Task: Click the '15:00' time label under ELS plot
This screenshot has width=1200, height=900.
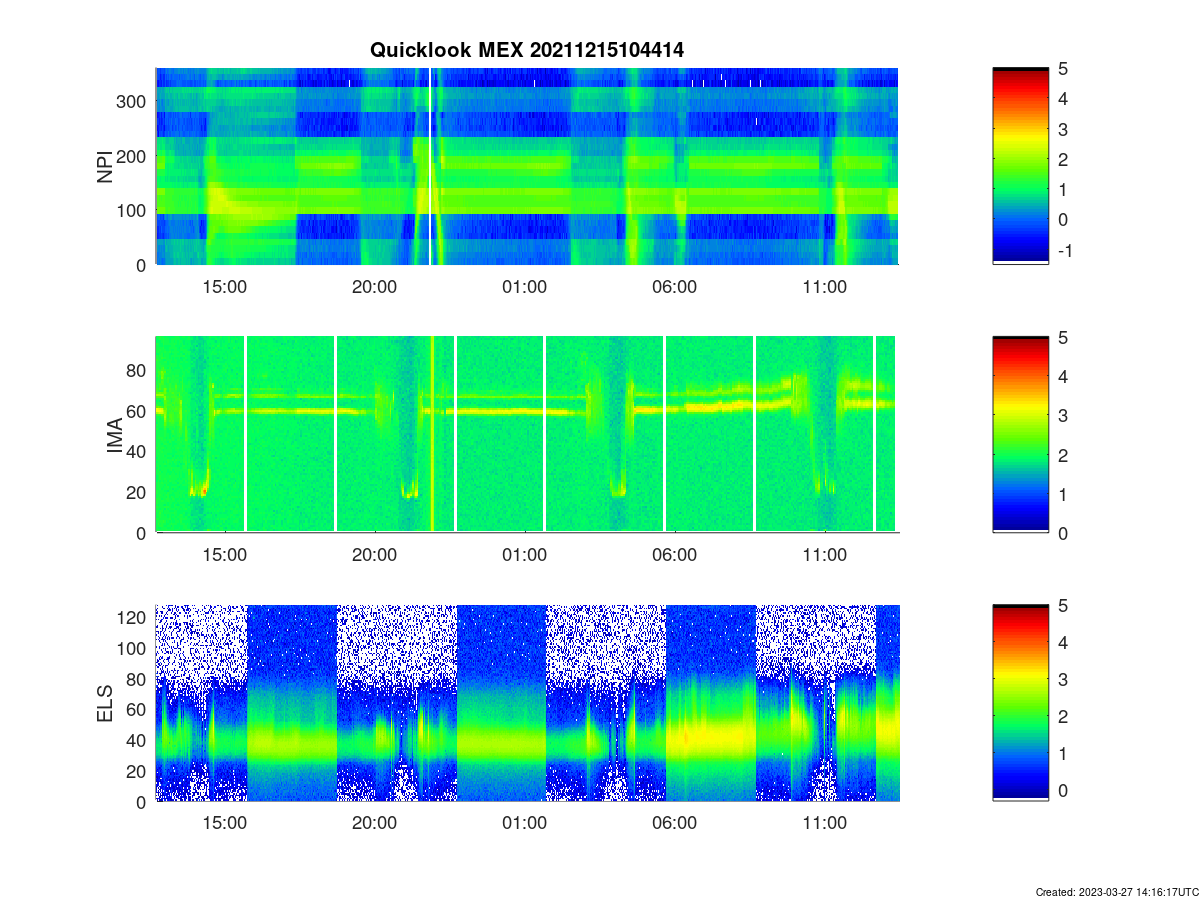Action: click(225, 823)
